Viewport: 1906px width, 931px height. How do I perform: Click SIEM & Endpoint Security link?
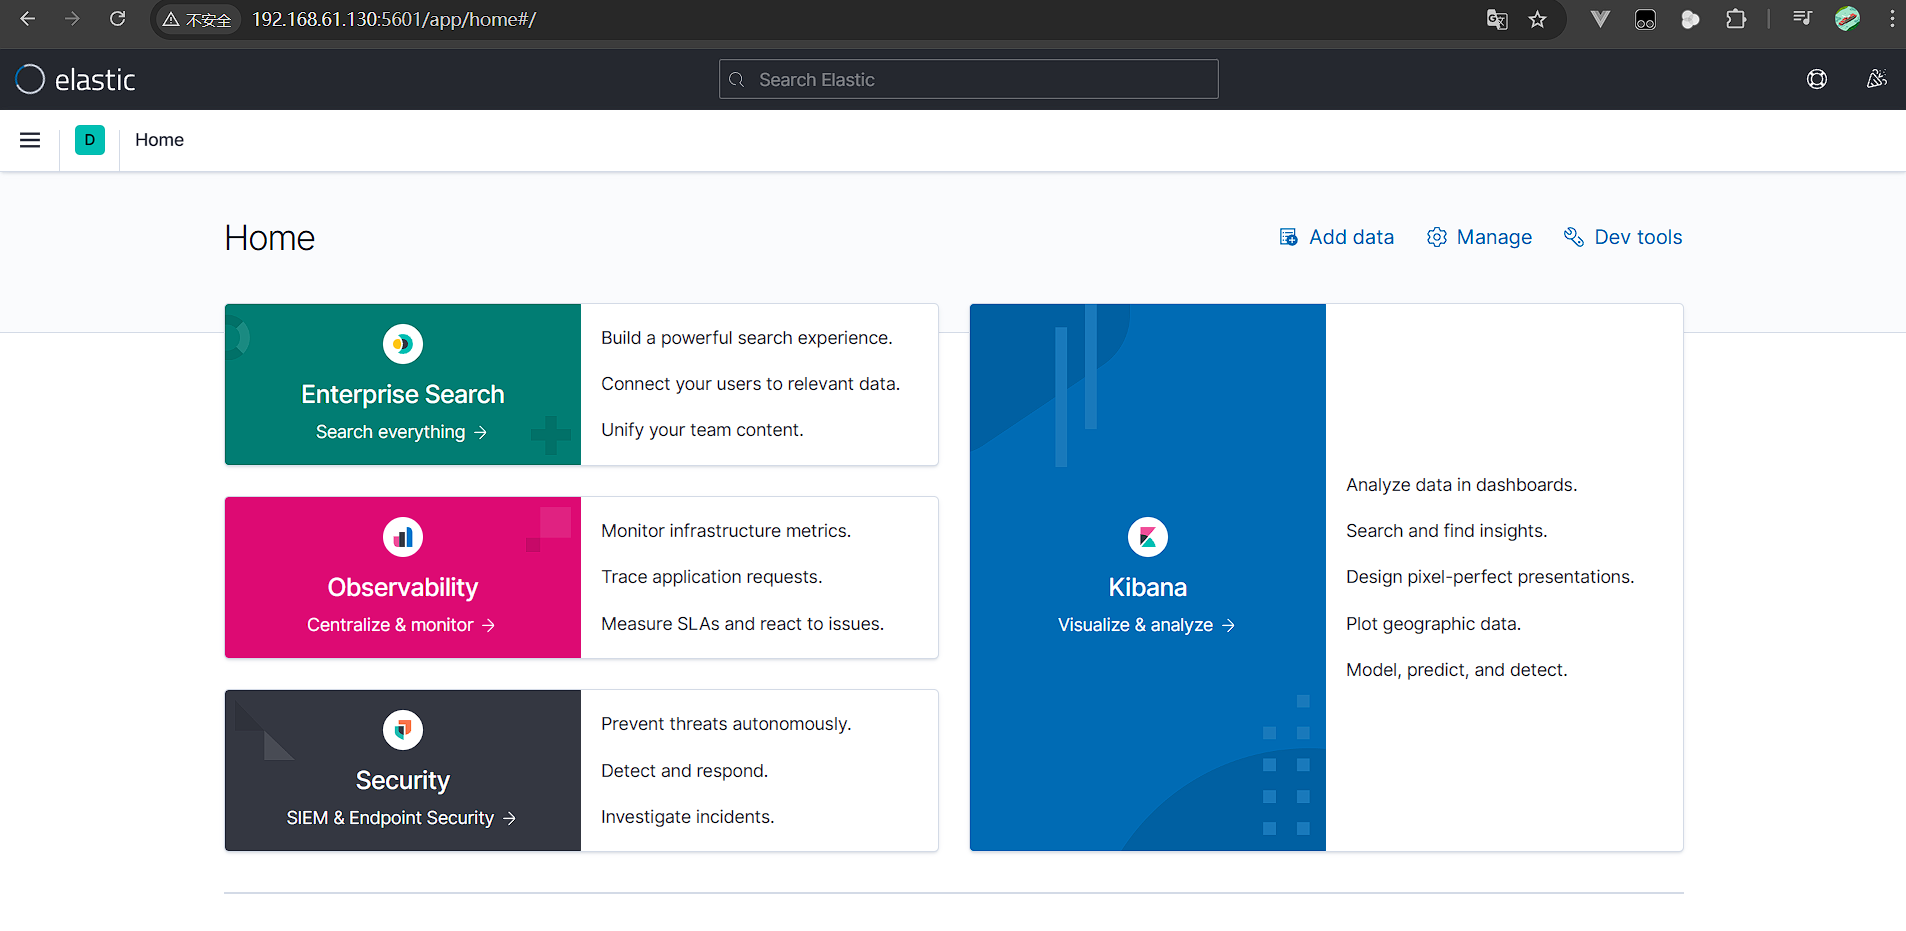point(401,818)
